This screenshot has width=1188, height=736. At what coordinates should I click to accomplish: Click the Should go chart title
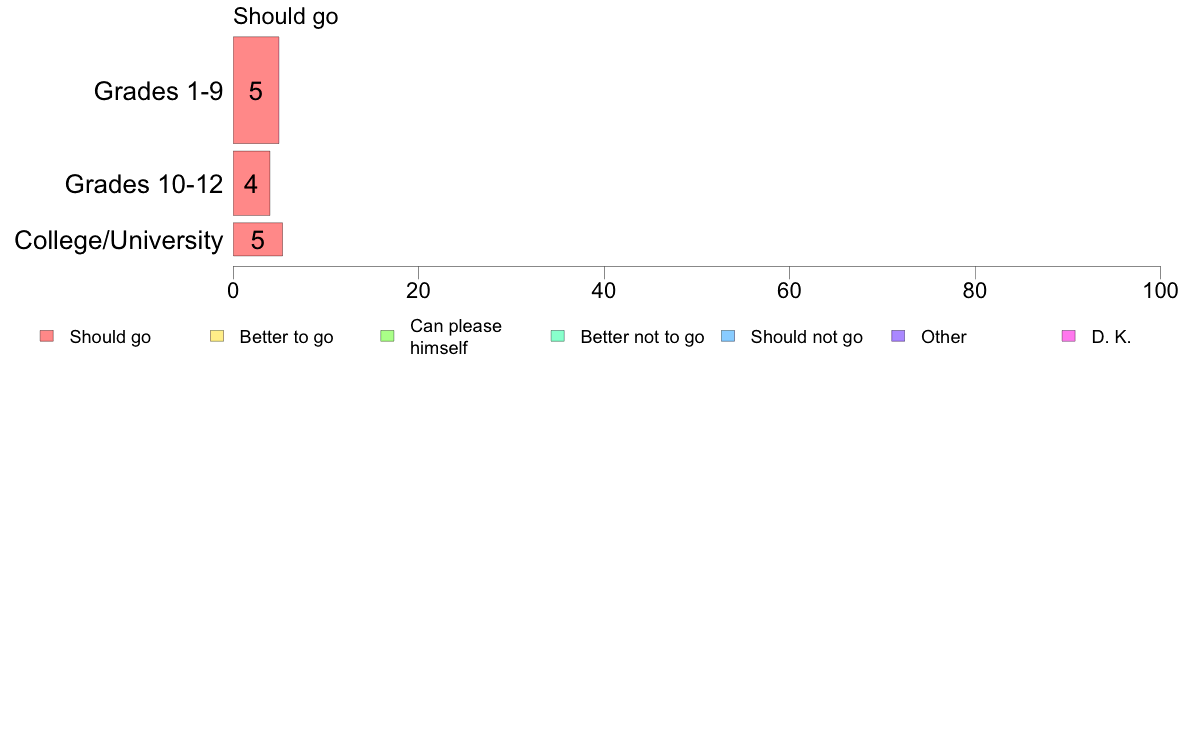point(286,16)
